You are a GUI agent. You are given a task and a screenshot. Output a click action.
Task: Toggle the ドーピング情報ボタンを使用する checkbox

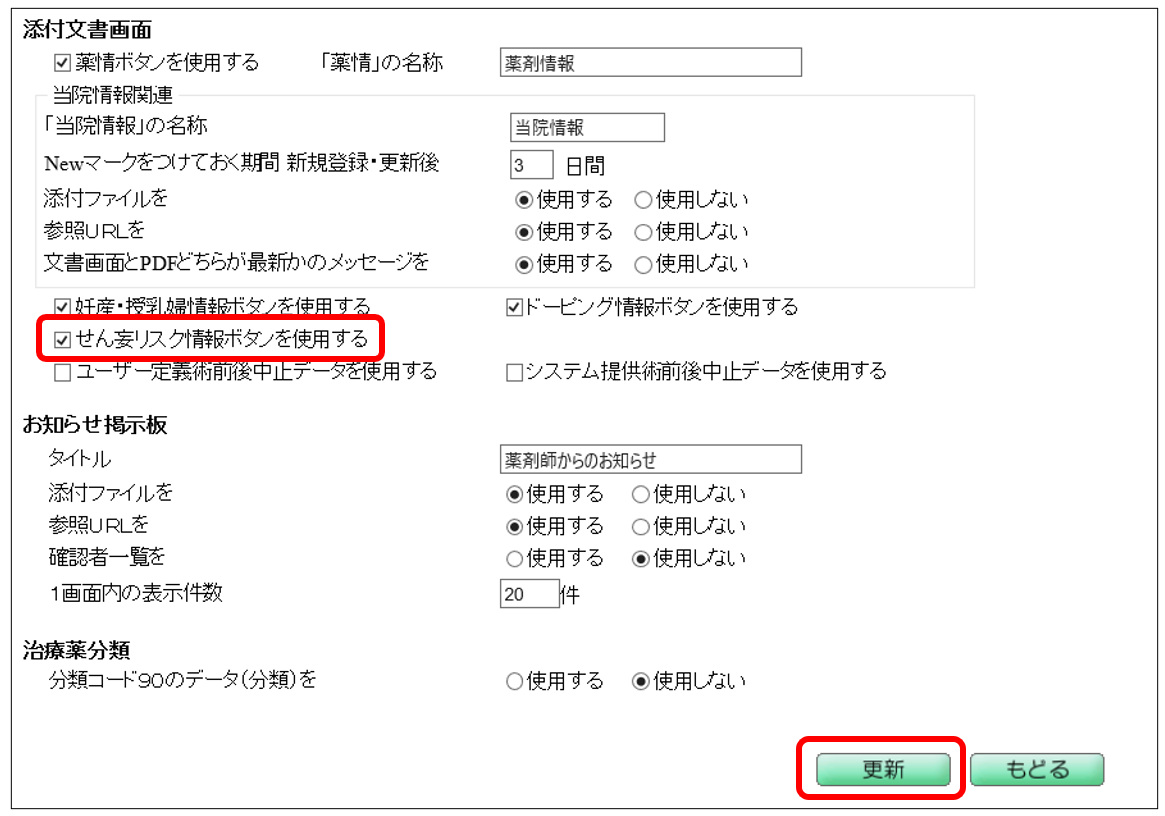tap(515, 307)
